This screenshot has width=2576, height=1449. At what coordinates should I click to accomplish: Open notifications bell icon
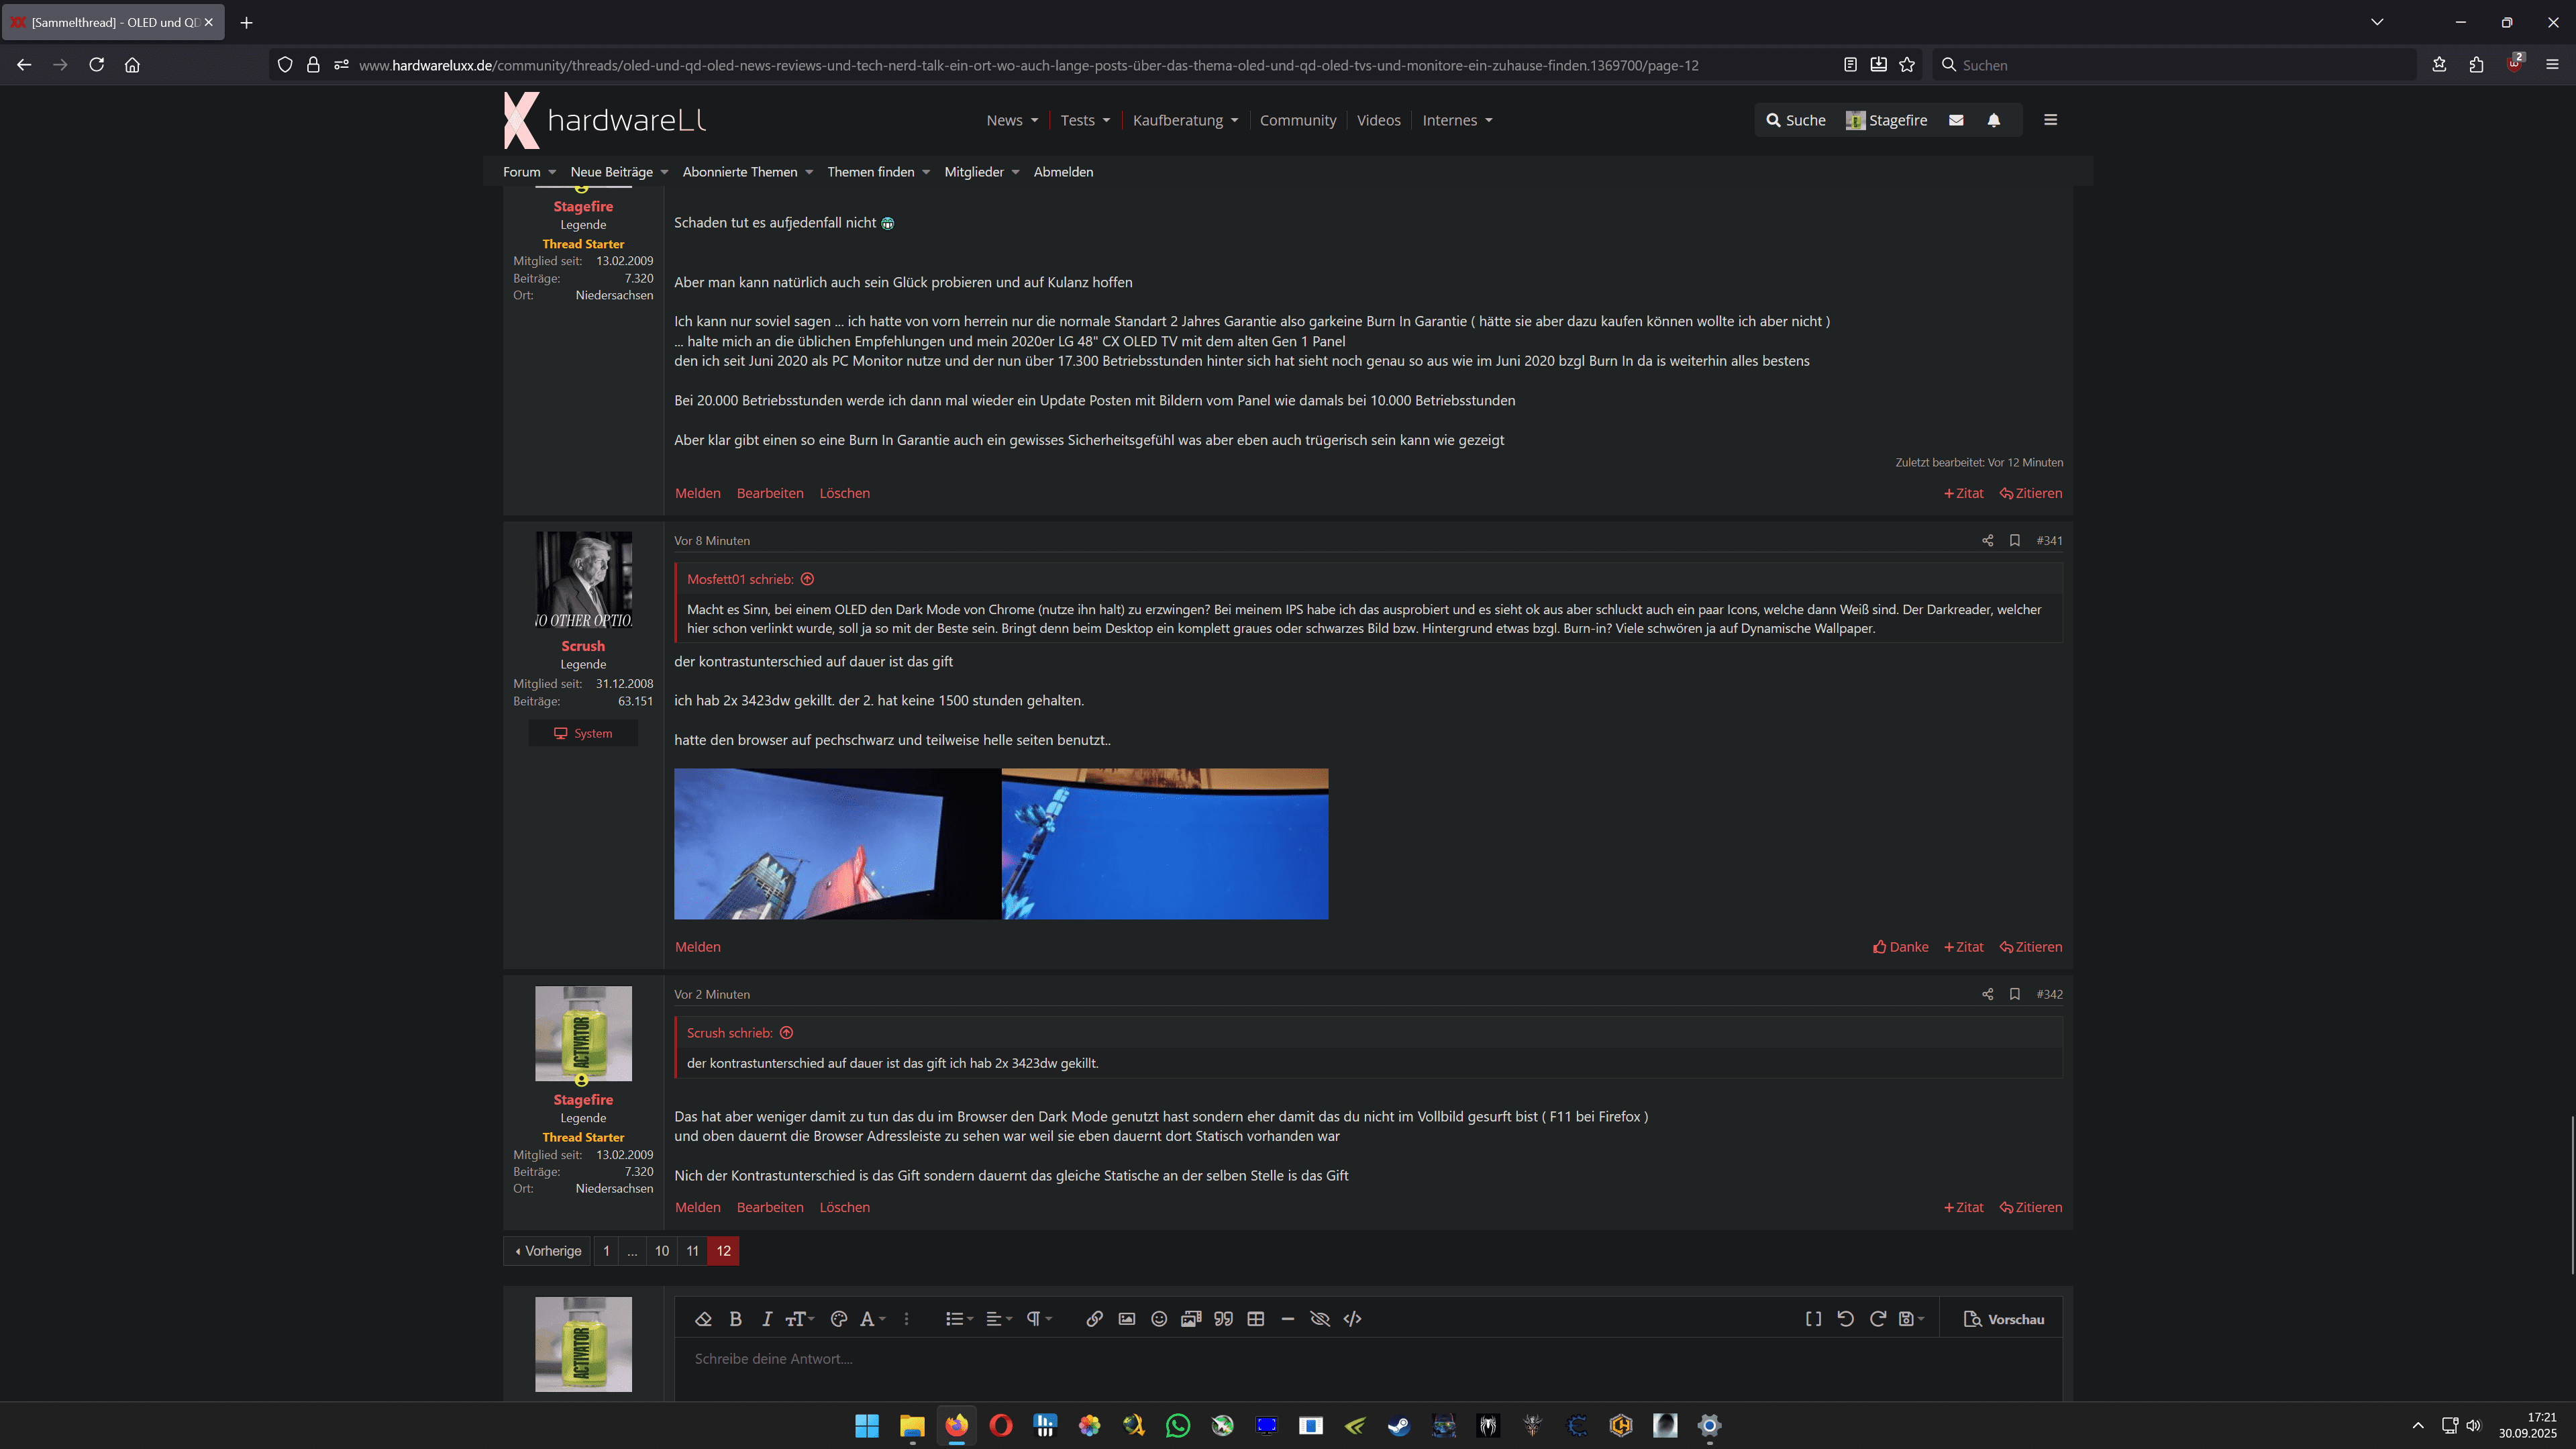[x=1994, y=120]
